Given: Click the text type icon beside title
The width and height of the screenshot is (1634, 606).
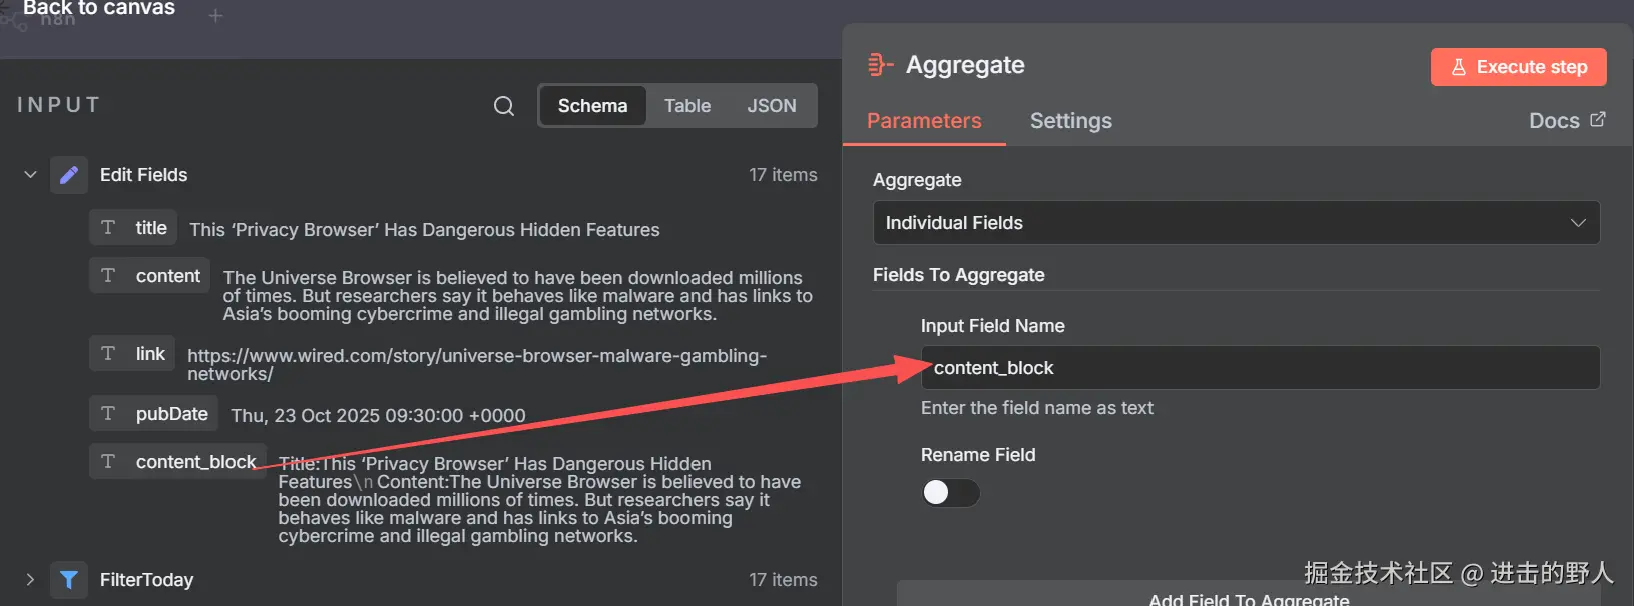Looking at the screenshot, I should (108, 228).
